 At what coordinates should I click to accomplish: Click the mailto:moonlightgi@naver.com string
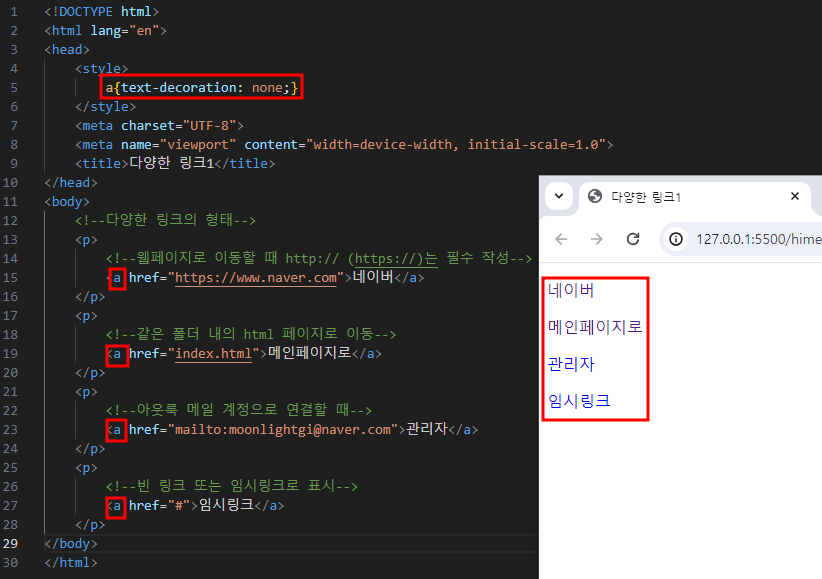283,430
